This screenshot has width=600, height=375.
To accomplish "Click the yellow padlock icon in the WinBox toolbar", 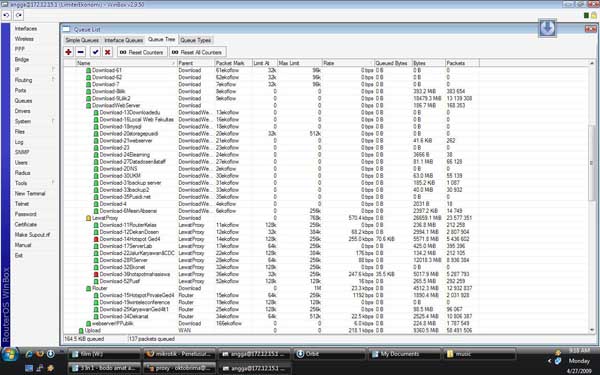I will coord(593,16).
